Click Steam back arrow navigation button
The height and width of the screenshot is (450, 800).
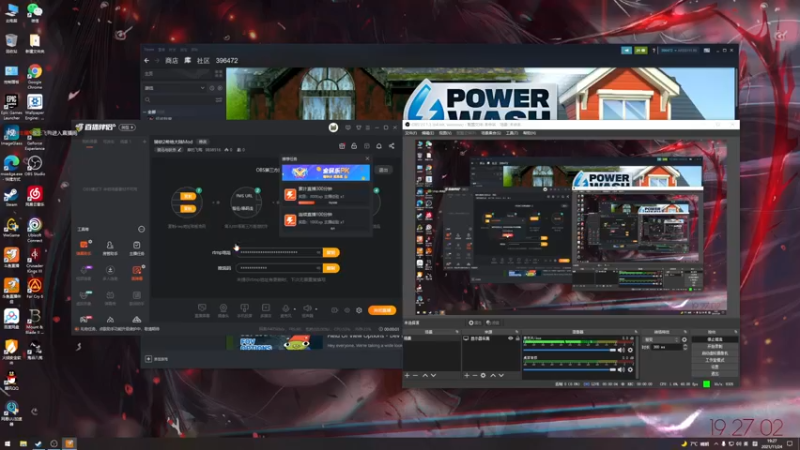pos(147,61)
